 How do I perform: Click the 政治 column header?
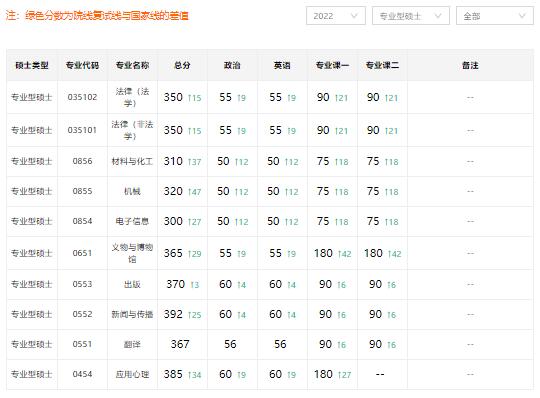point(232,65)
